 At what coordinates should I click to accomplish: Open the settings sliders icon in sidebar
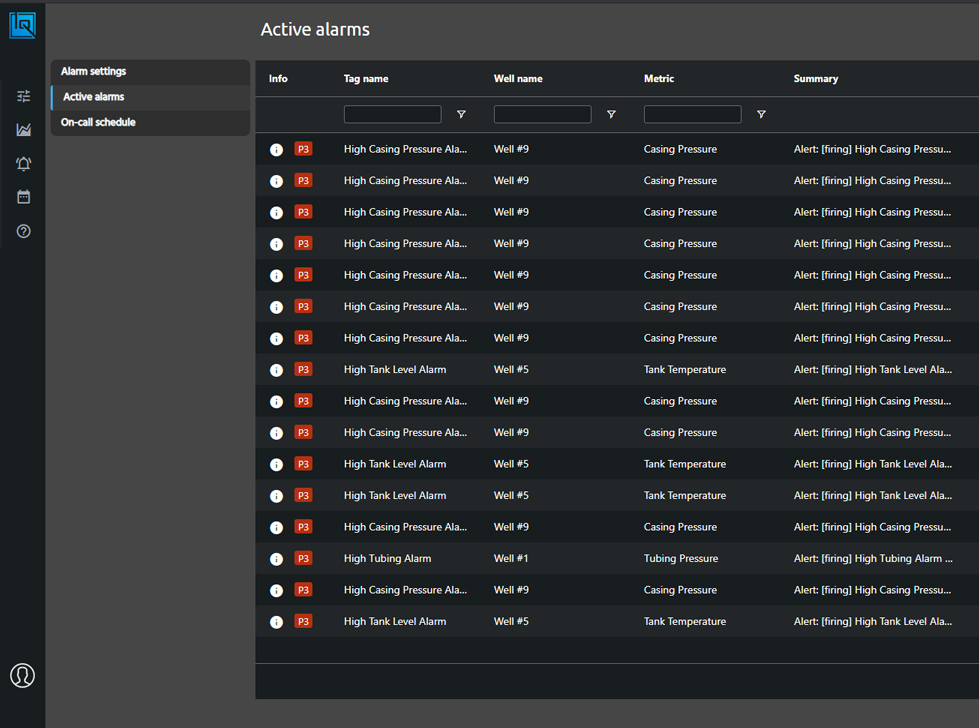click(24, 96)
